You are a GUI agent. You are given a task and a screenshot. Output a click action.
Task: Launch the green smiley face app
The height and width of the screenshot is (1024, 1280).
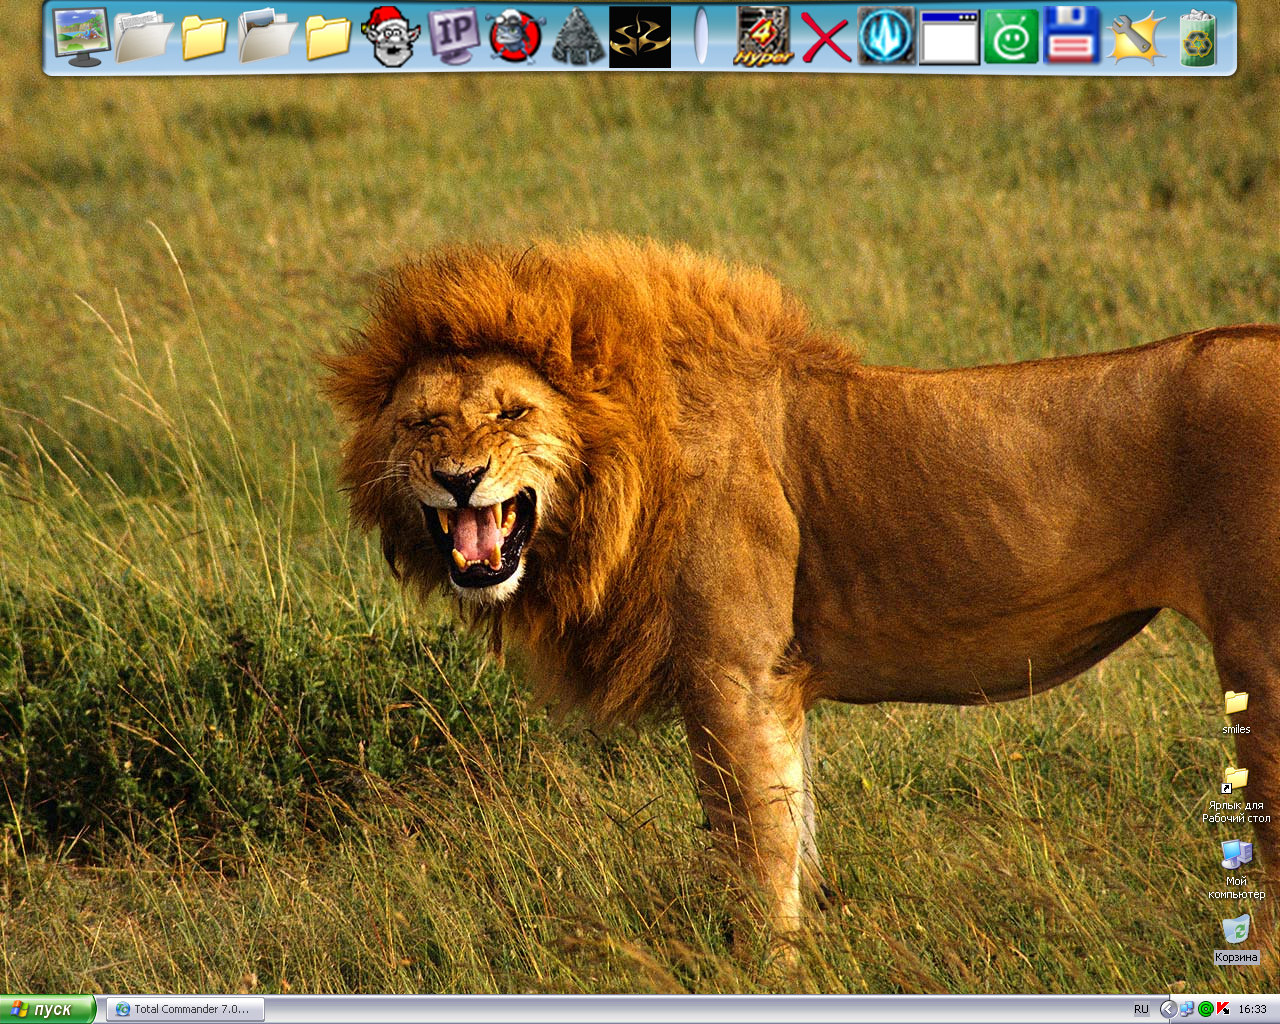click(x=1010, y=37)
